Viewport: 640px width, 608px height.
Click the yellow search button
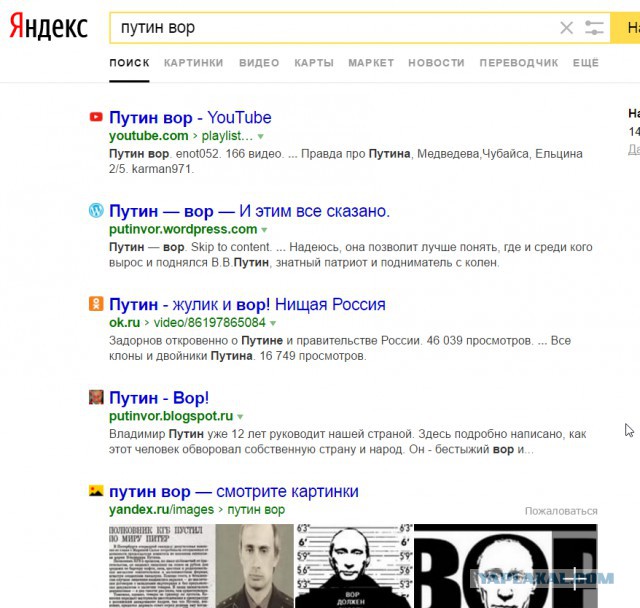[x=625, y=28]
